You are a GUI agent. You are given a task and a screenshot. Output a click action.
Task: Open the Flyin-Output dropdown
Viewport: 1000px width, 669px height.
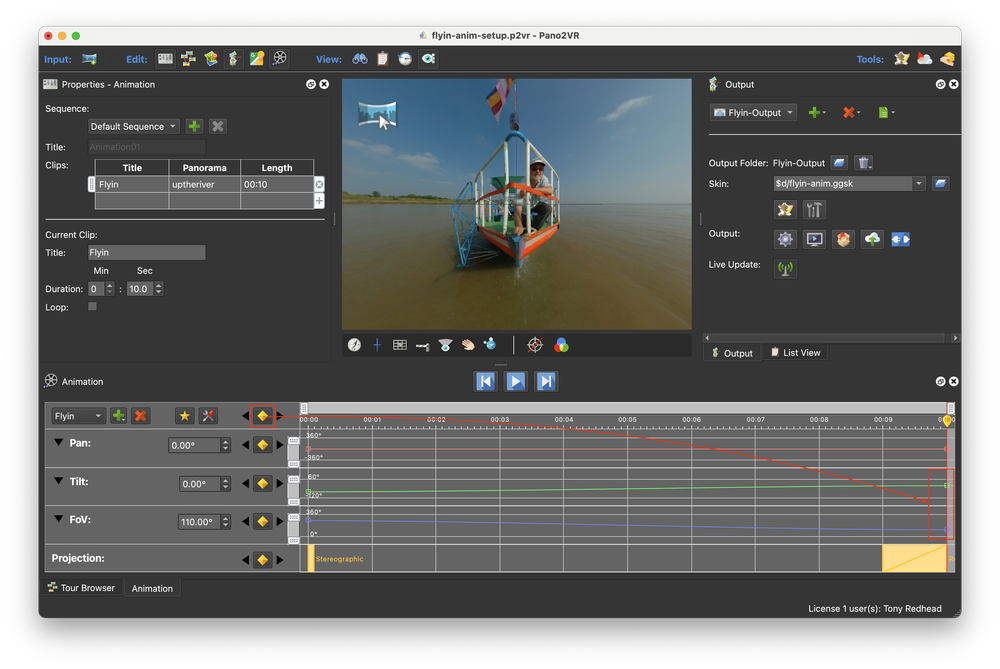(753, 113)
